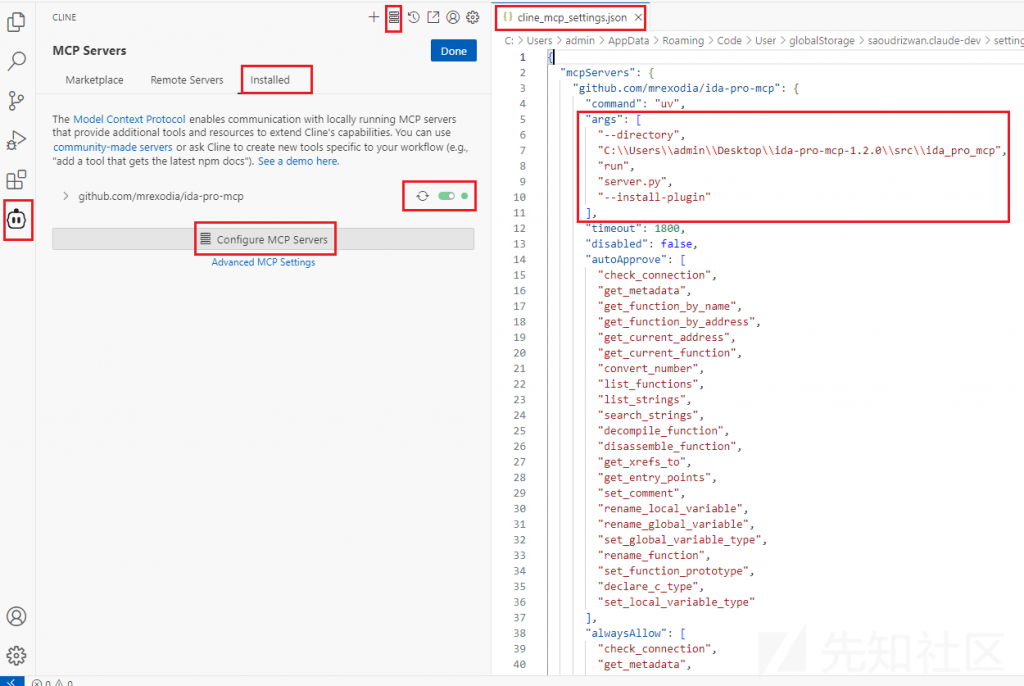This screenshot has height=686, width=1024.
Task: Open the Explorer view in activity bar
Action: tap(16, 22)
